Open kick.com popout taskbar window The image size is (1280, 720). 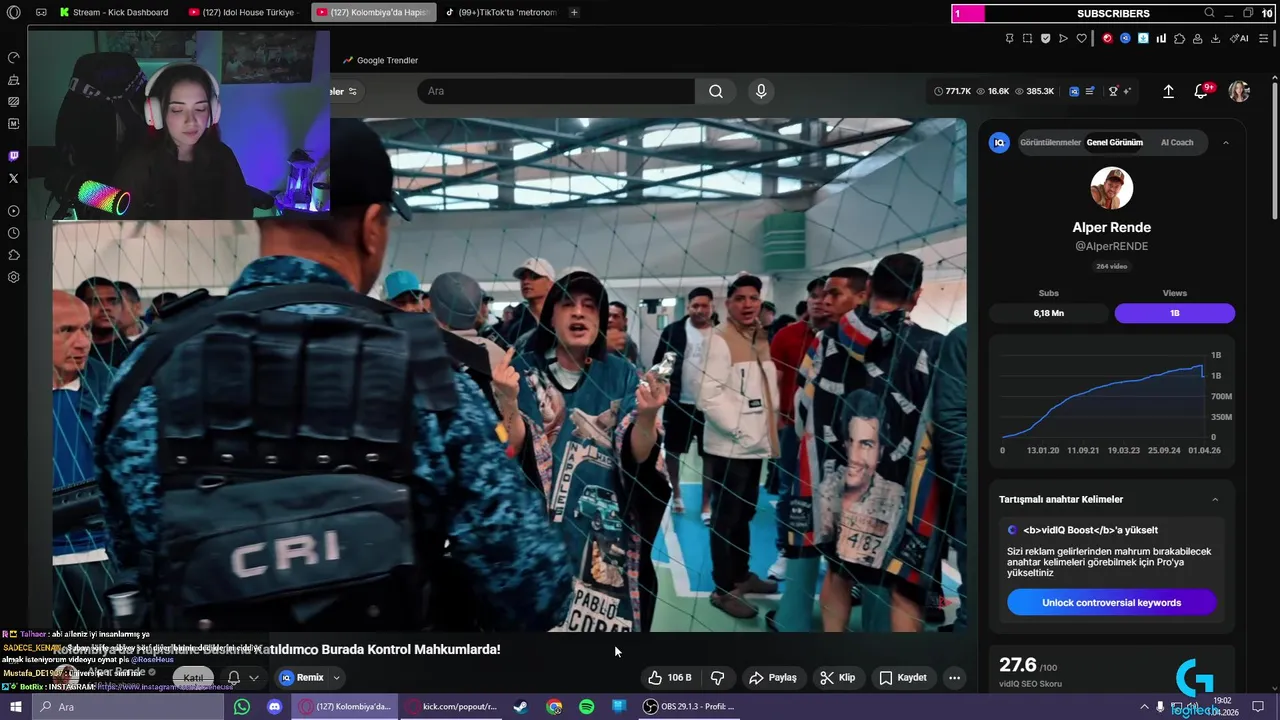pos(450,706)
